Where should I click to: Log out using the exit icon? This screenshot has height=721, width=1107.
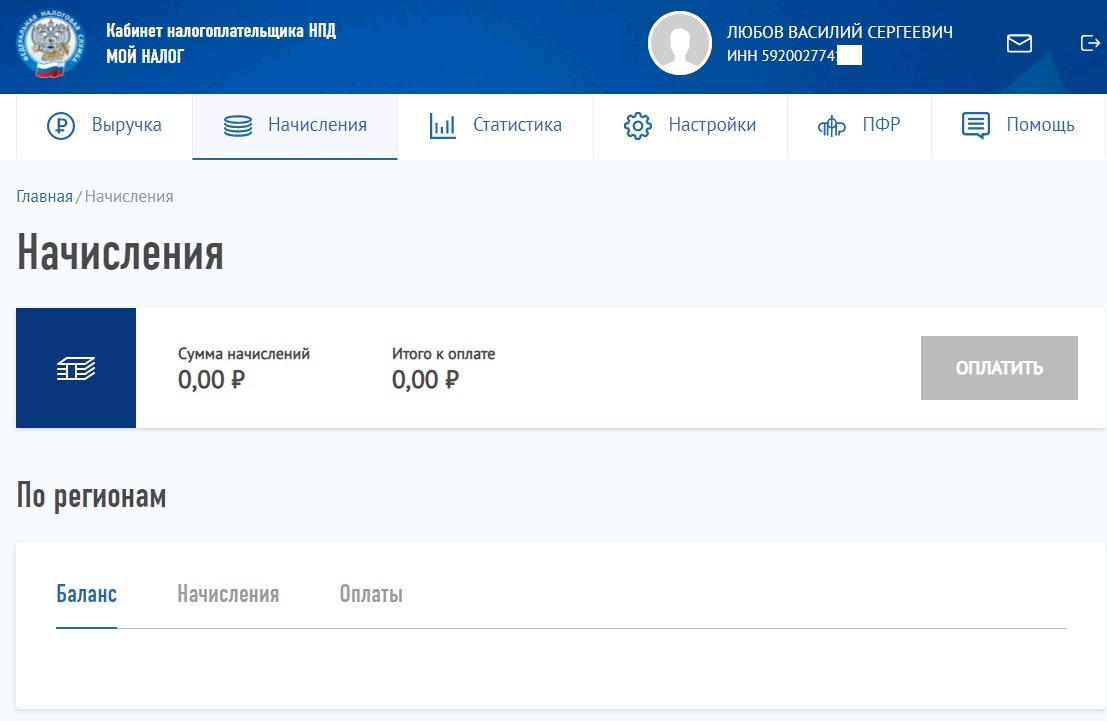1089,43
